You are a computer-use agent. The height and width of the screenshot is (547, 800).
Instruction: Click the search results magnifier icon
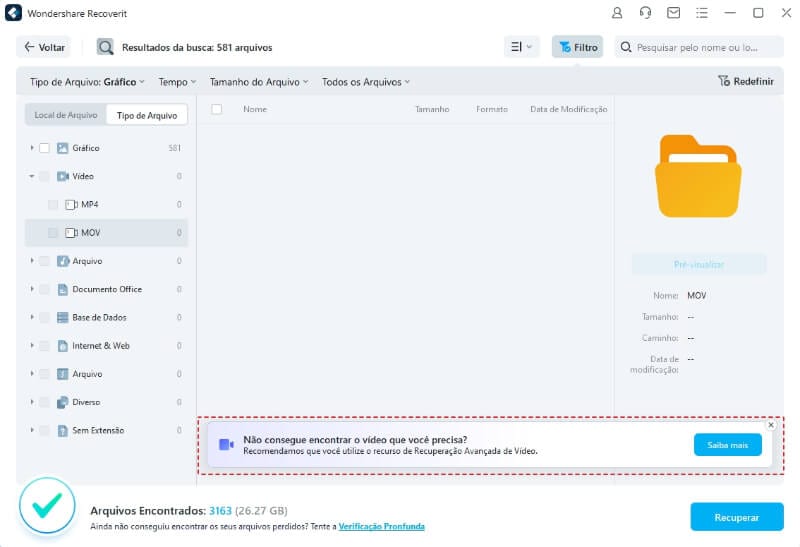[x=106, y=47]
